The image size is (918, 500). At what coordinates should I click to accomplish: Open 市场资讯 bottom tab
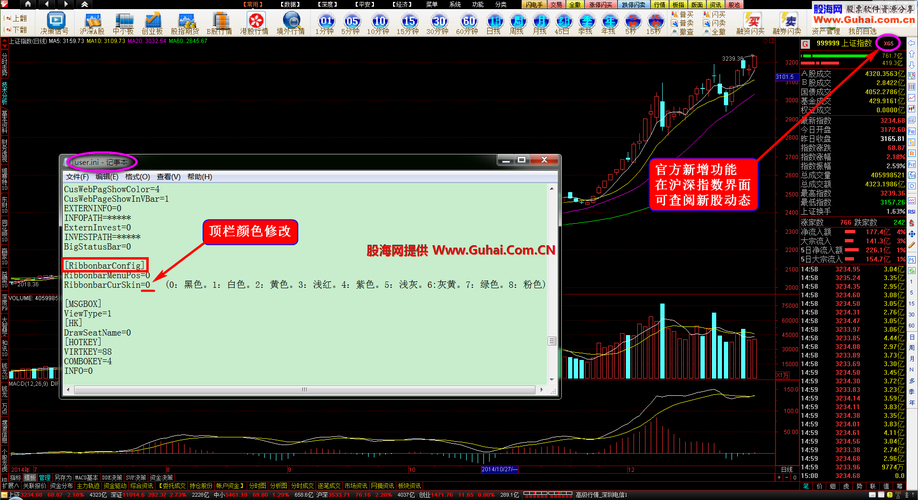click(x=355, y=486)
